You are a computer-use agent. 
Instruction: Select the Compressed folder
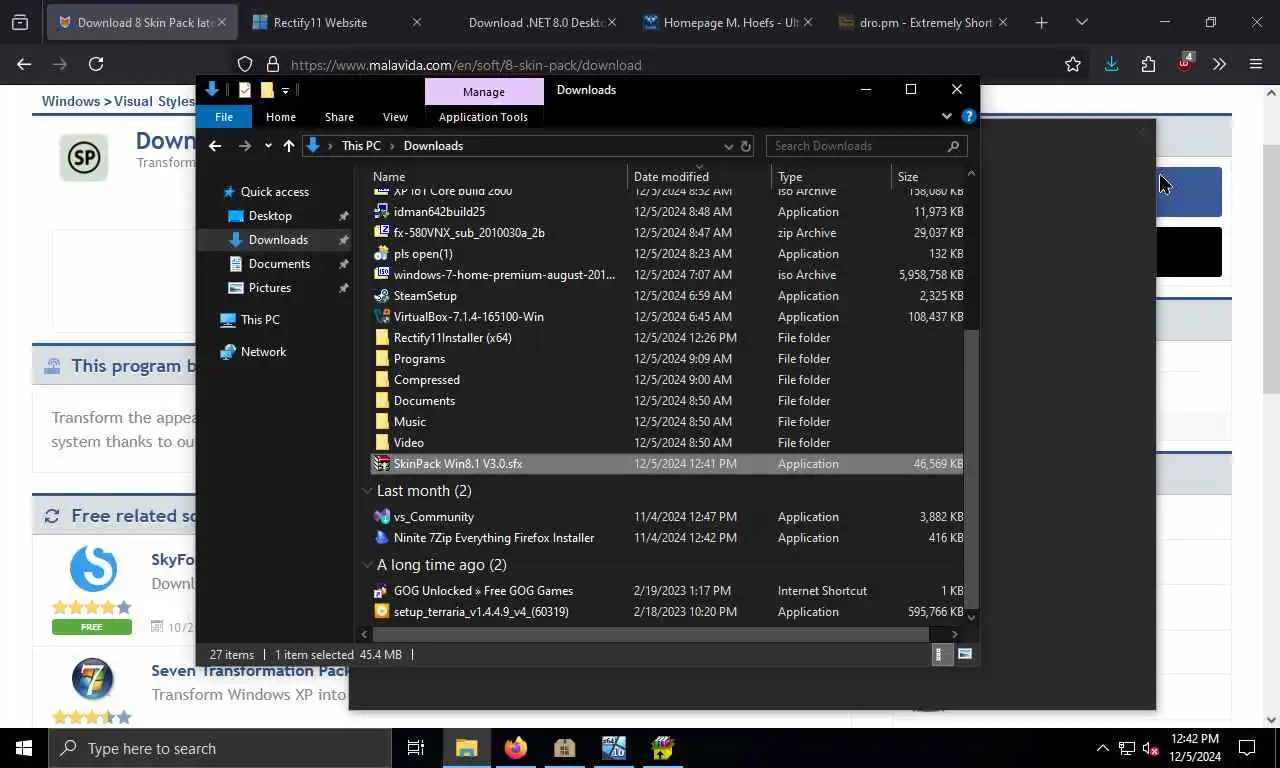(426, 380)
